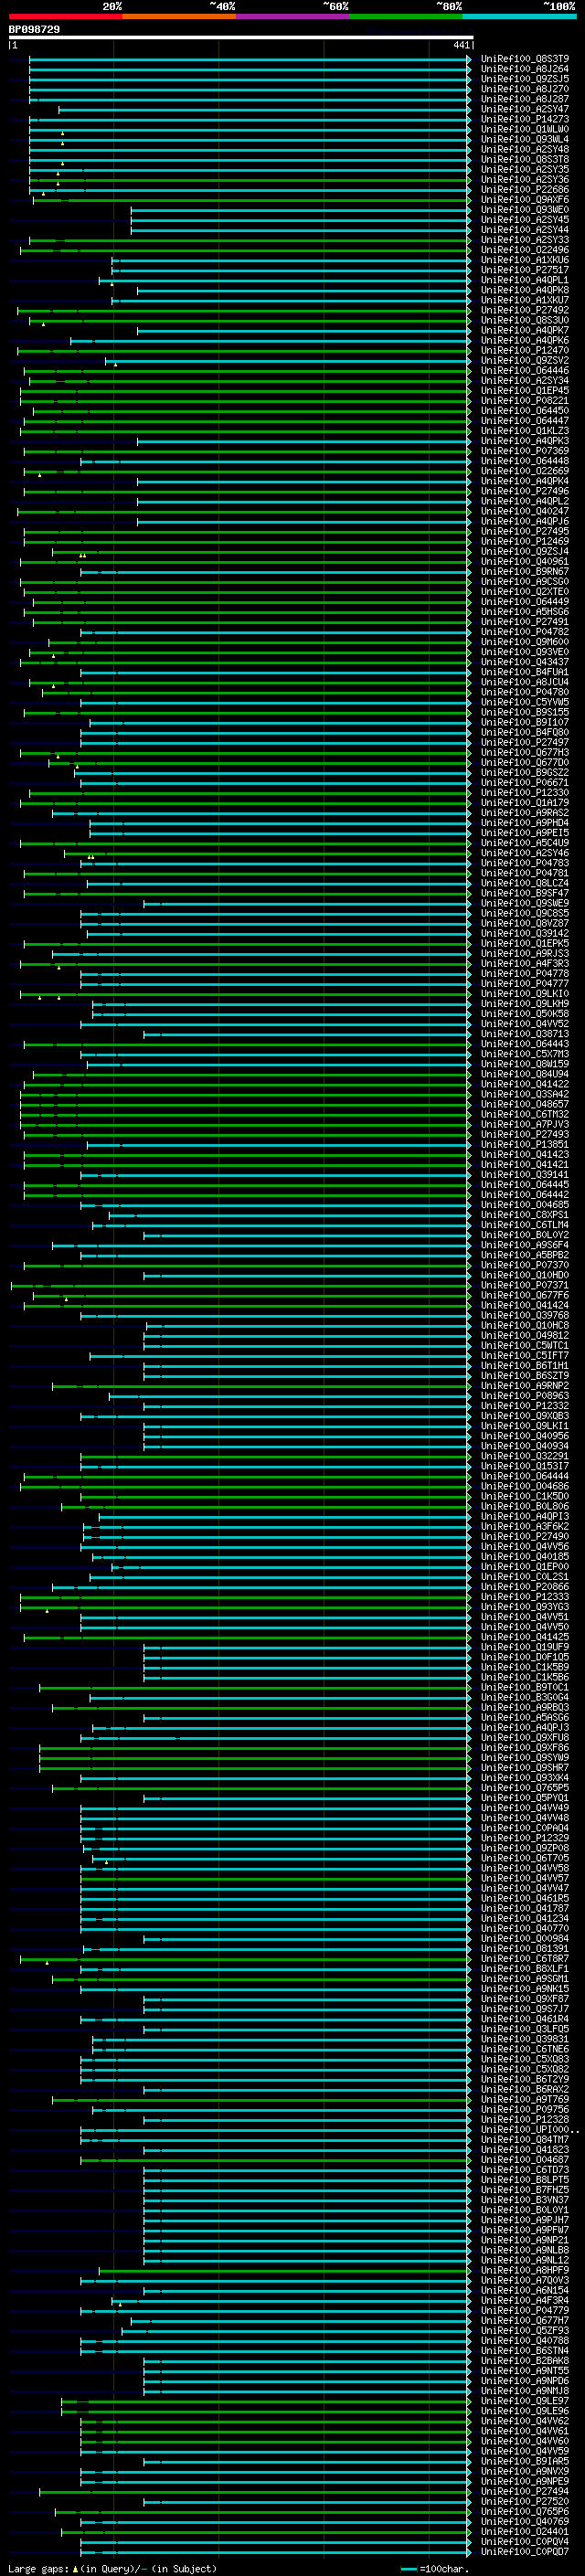Screen dimensions: 585x2576
Task: Open hit UniRef100_P22686
Action: pos(525,190)
